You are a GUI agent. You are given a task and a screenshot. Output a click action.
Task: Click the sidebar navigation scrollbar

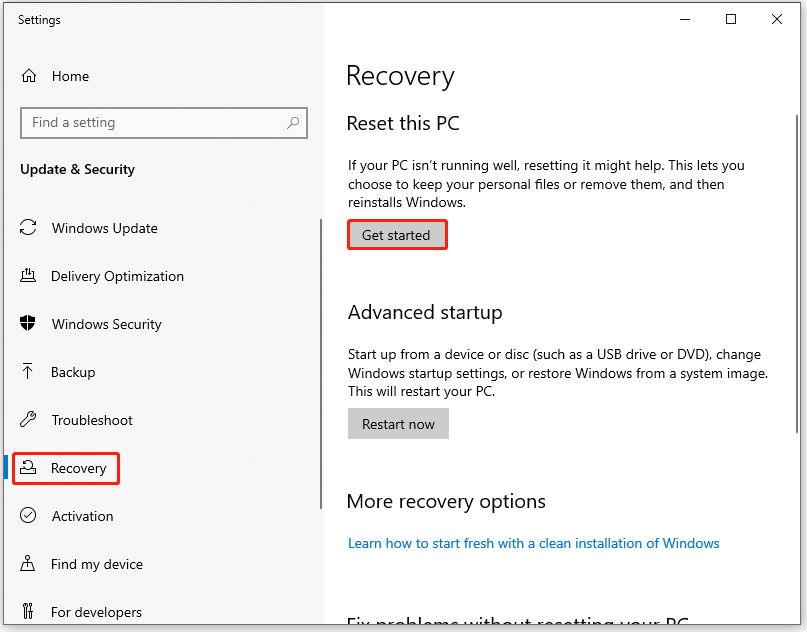point(321,364)
